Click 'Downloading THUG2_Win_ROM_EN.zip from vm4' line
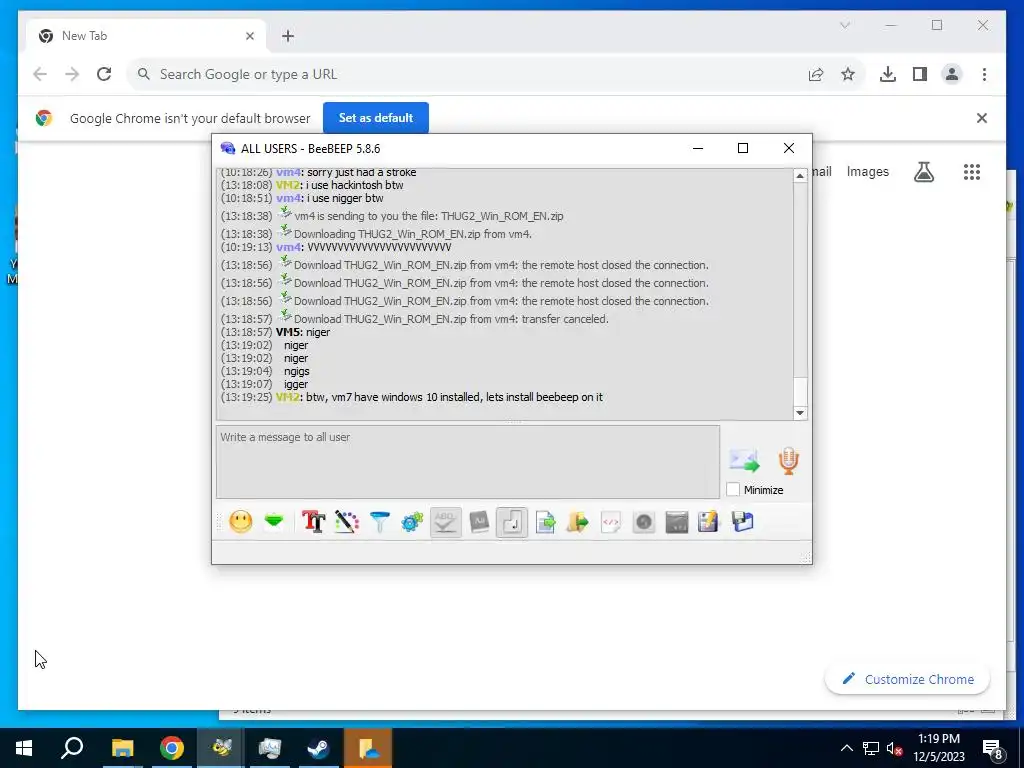This screenshot has width=1024, height=768. point(413,234)
